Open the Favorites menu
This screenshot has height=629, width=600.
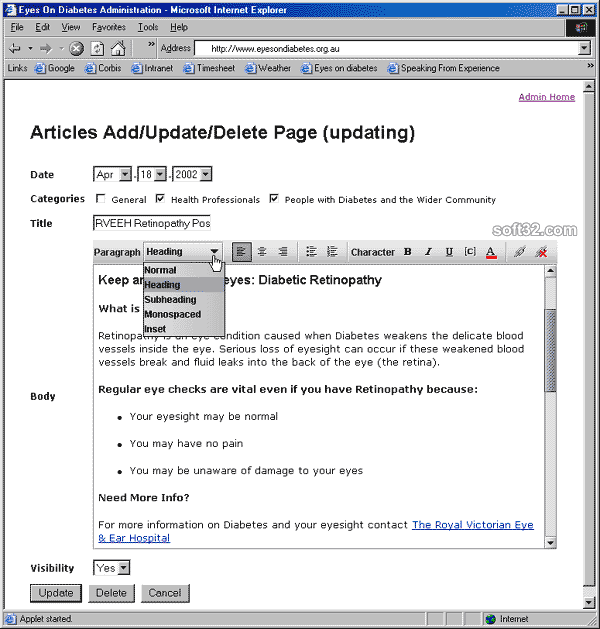[x=109, y=27]
